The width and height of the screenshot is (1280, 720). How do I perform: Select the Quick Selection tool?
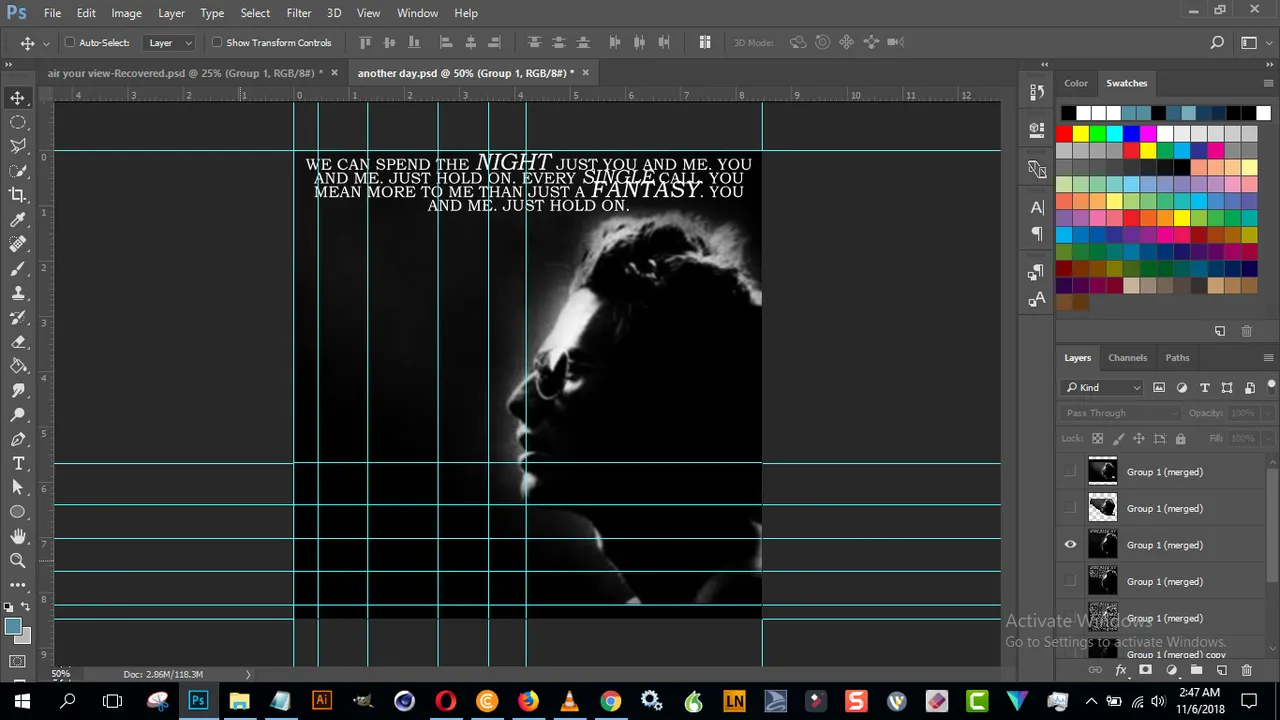(x=18, y=171)
